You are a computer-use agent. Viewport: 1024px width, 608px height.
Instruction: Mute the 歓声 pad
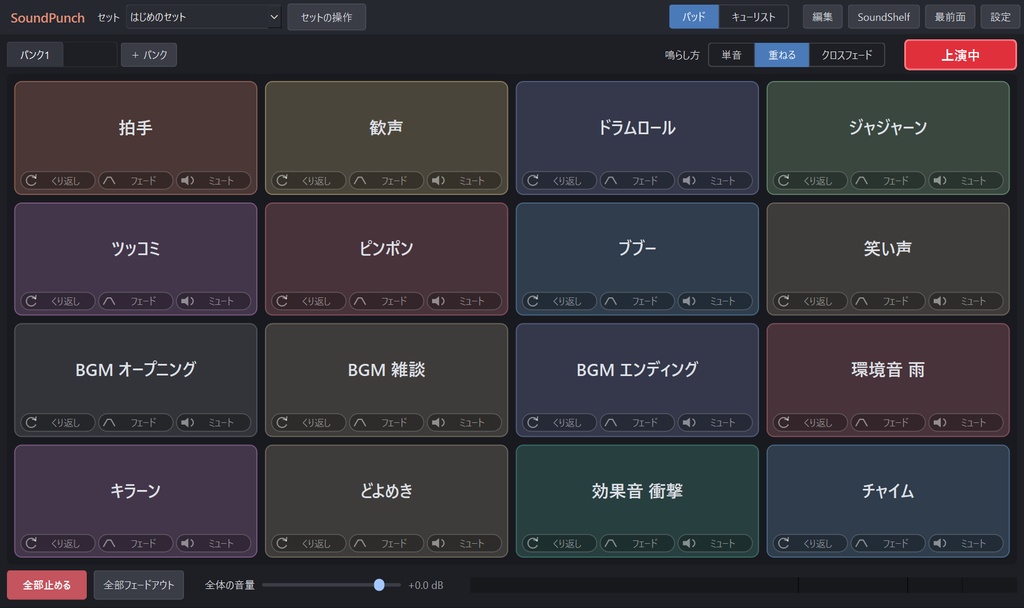pyautogui.click(x=464, y=180)
